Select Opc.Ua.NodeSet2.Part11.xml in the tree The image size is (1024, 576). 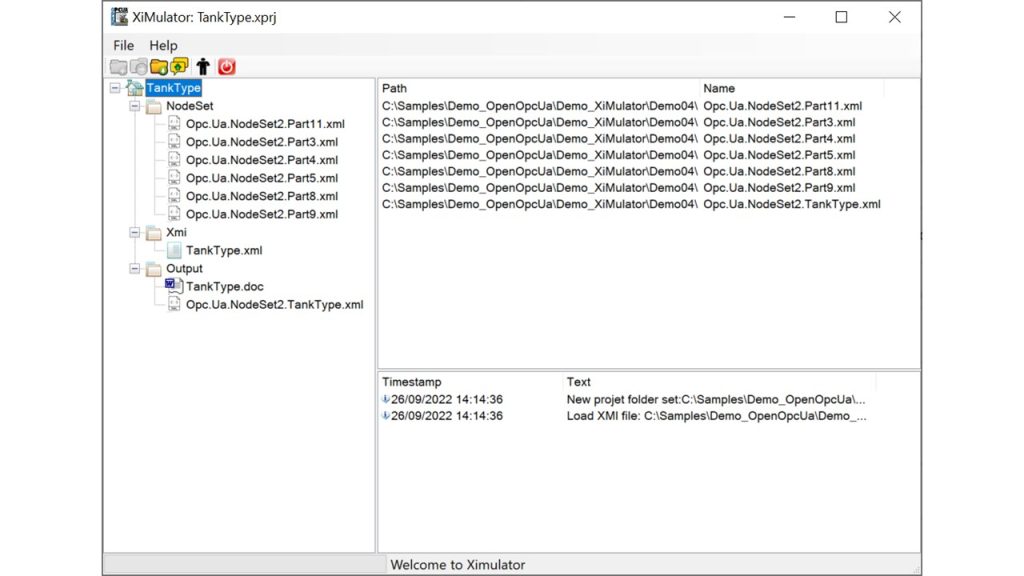pos(265,124)
